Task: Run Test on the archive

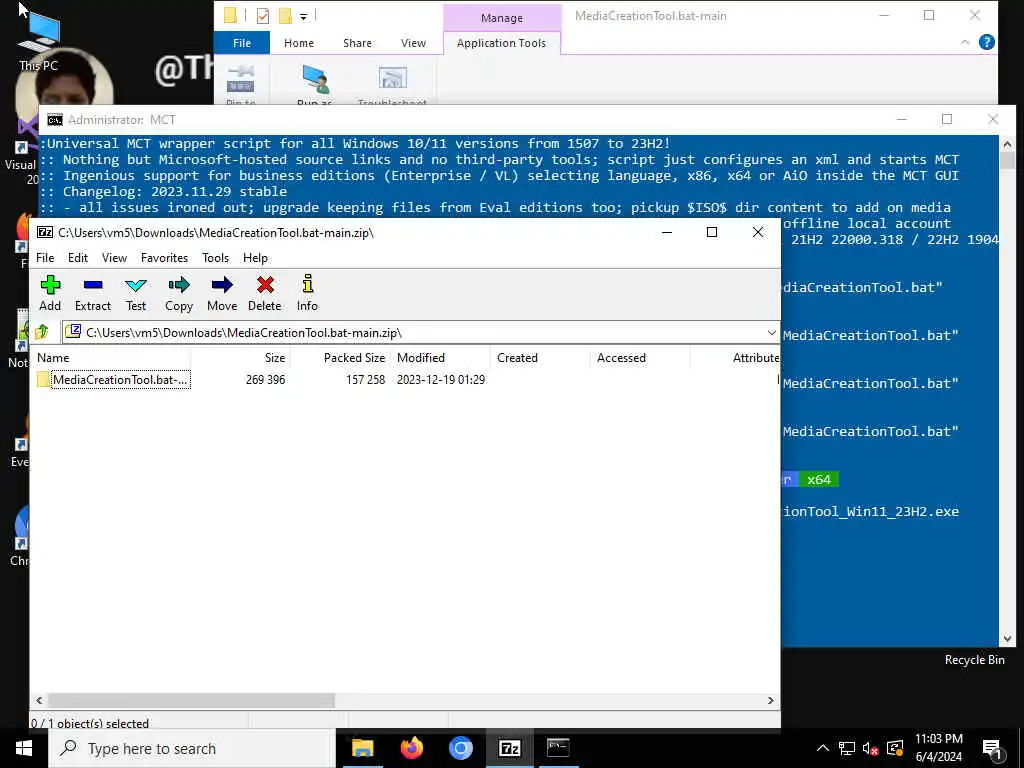Action: (136, 293)
